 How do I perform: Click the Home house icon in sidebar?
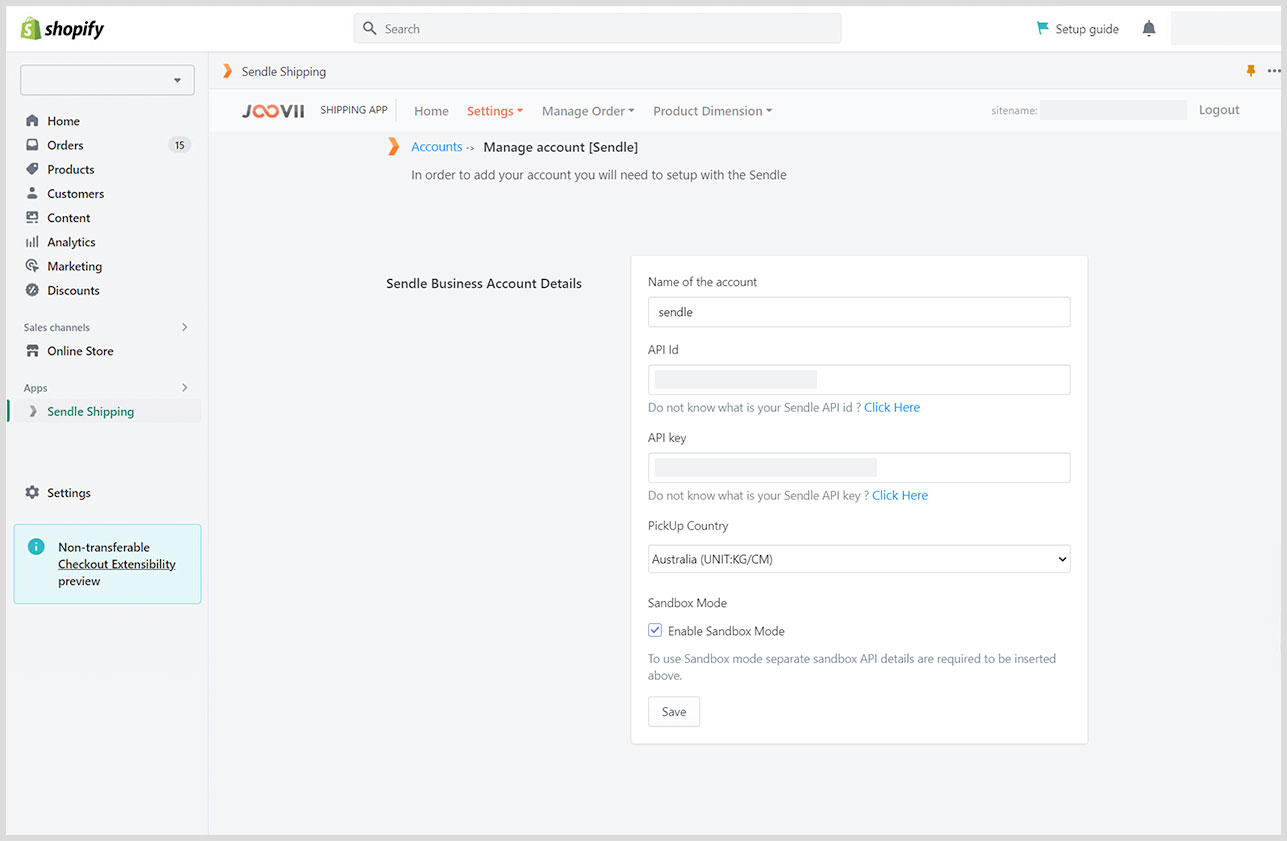[x=33, y=121]
